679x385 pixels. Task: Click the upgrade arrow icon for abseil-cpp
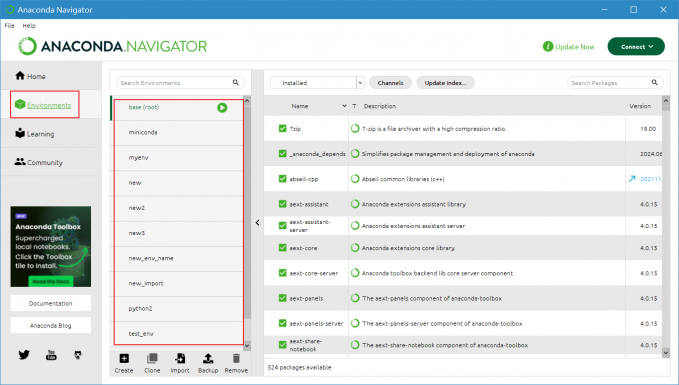pyautogui.click(x=632, y=179)
